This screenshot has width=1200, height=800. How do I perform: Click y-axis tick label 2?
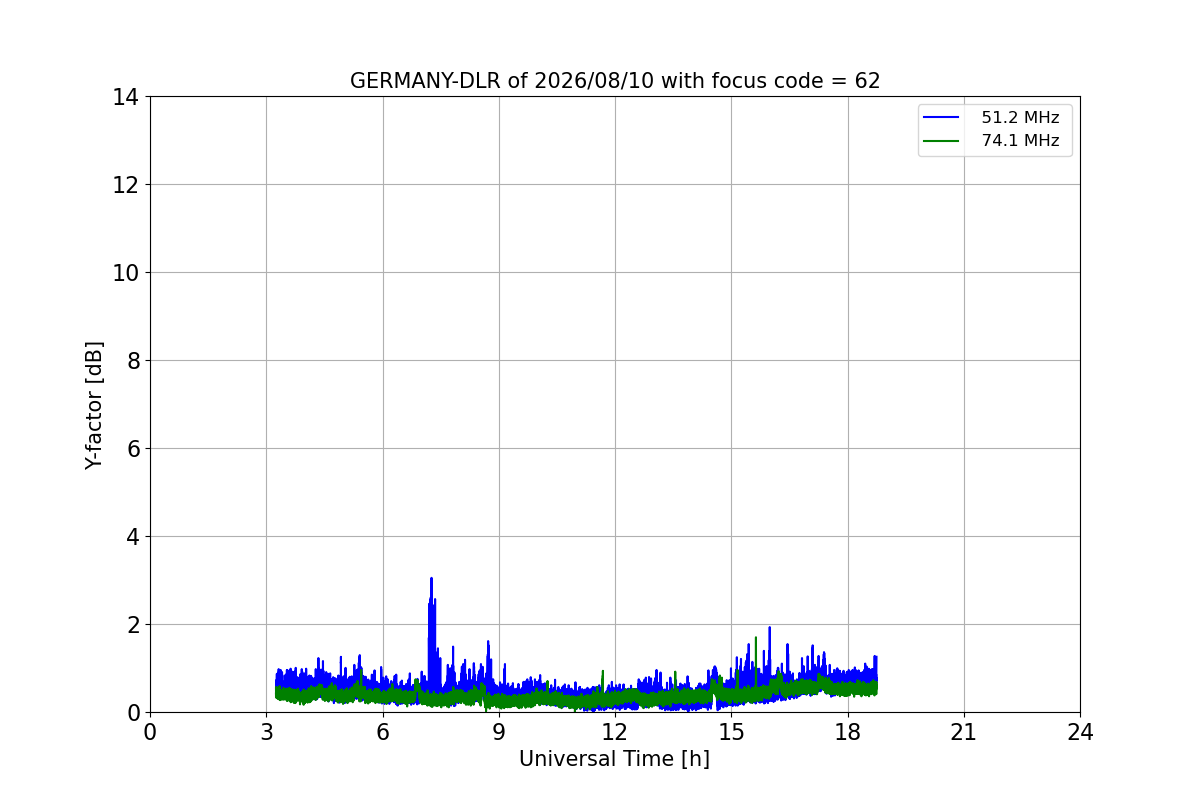coord(132,625)
